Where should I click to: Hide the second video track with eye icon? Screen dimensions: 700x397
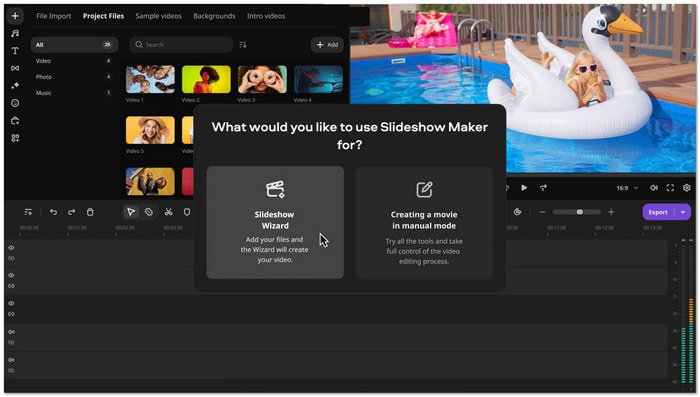click(11, 276)
